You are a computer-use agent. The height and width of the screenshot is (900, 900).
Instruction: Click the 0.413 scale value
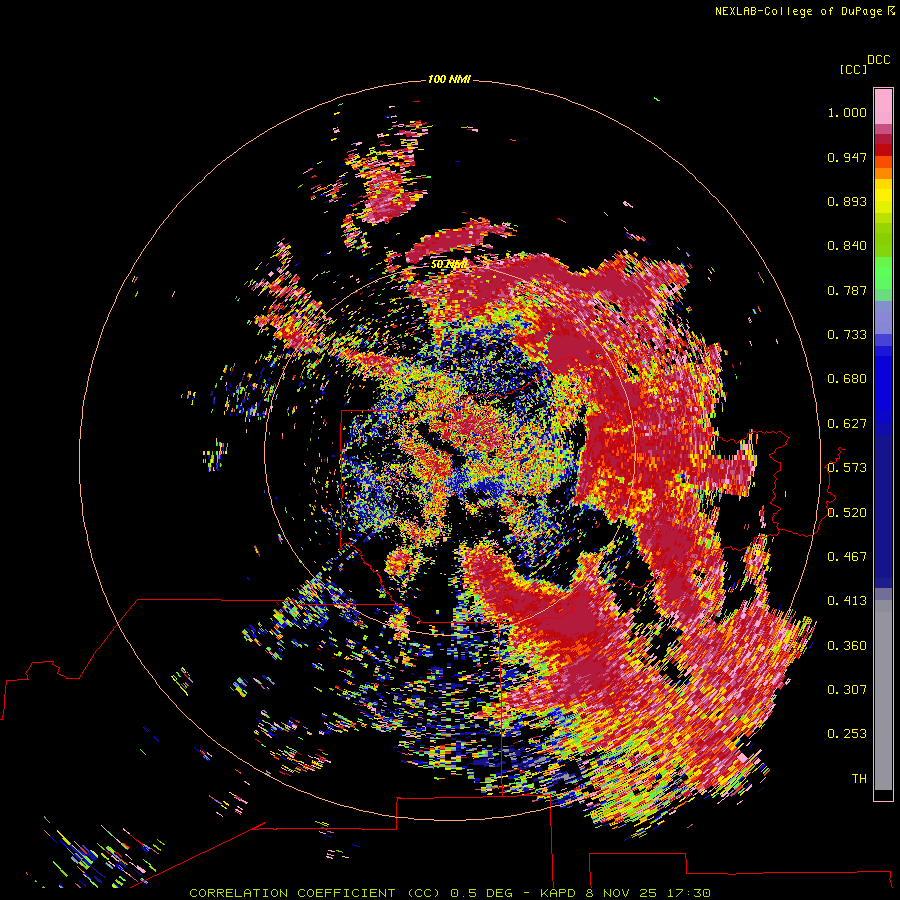point(847,601)
